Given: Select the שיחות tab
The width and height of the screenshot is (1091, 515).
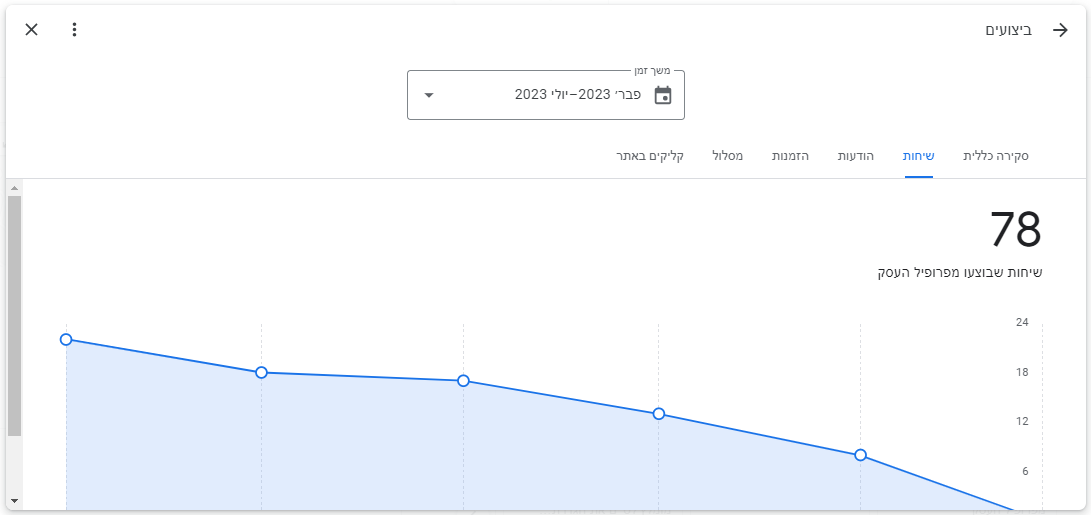Looking at the screenshot, I should tap(918, 157).
